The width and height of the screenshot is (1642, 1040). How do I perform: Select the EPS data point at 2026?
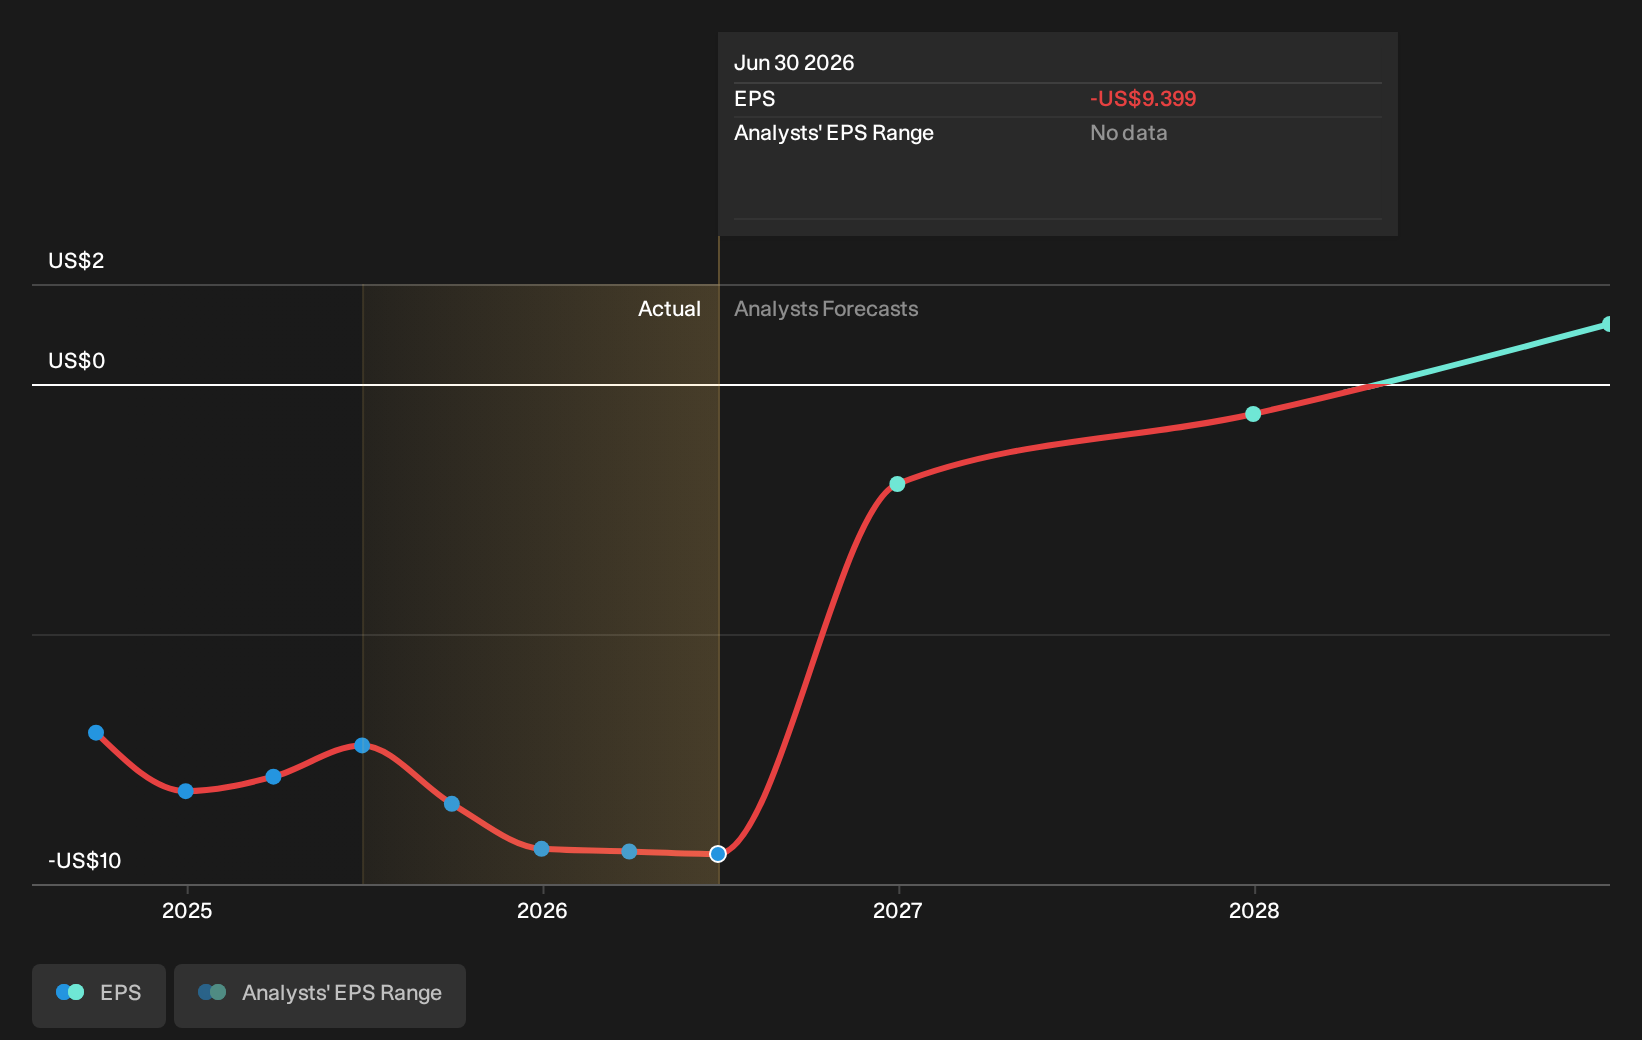pos(541,849)
